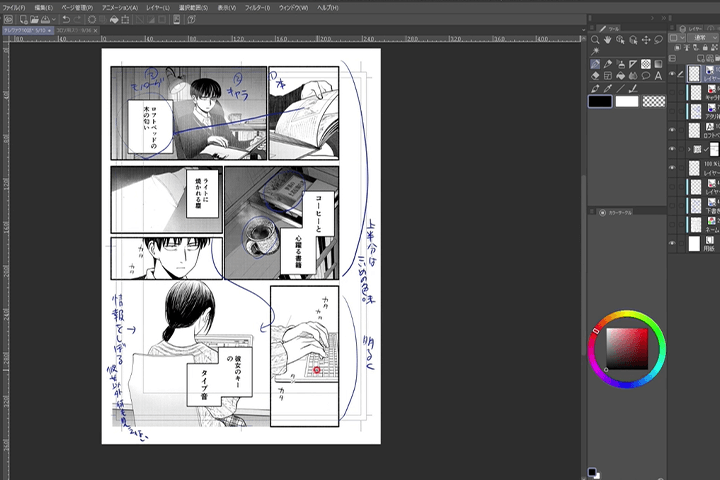Open the ファイル(F) menu

coord(14,8)
